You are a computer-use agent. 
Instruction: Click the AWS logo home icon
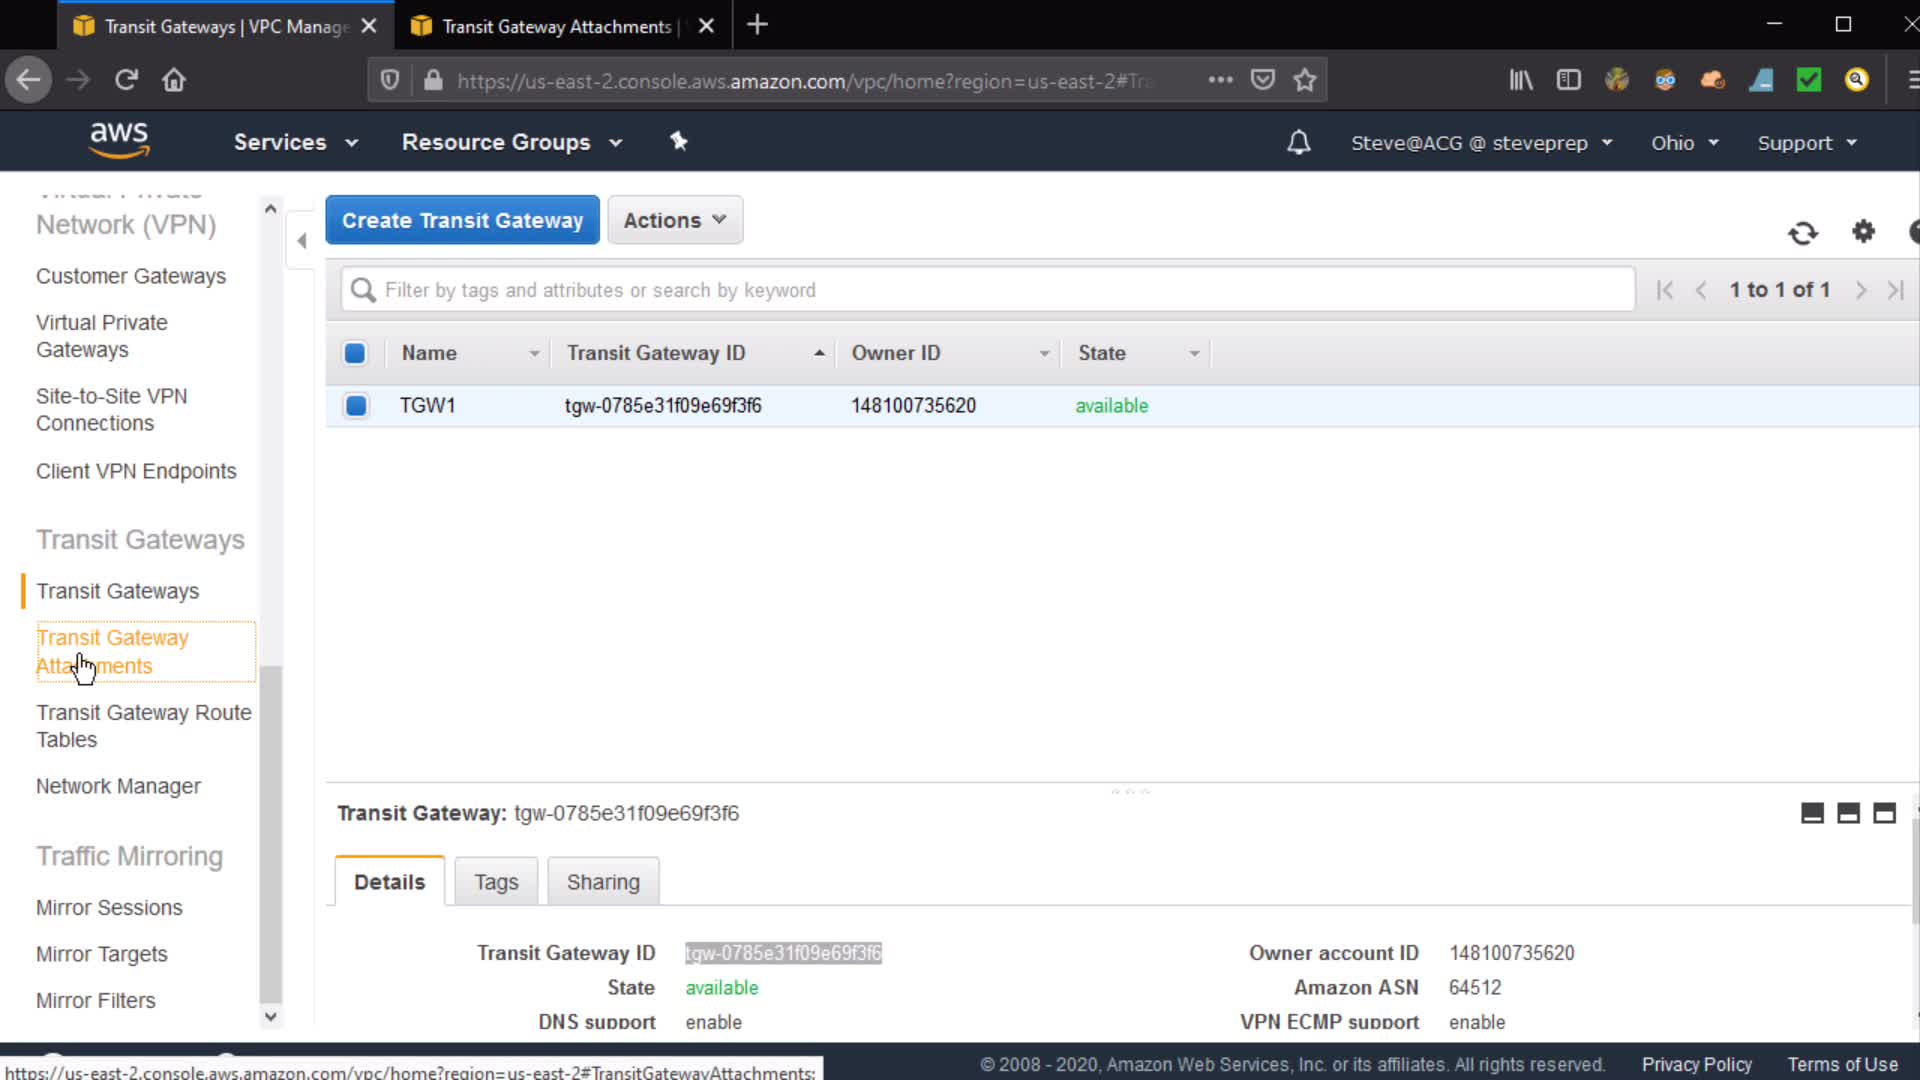click(x=119, y=141)
